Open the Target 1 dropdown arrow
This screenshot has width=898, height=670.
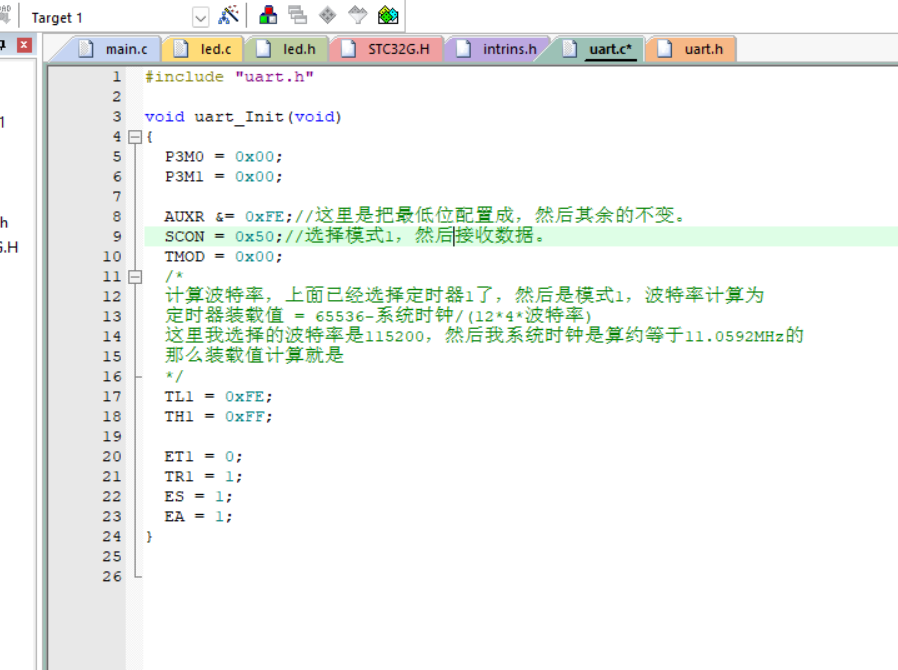200,18
